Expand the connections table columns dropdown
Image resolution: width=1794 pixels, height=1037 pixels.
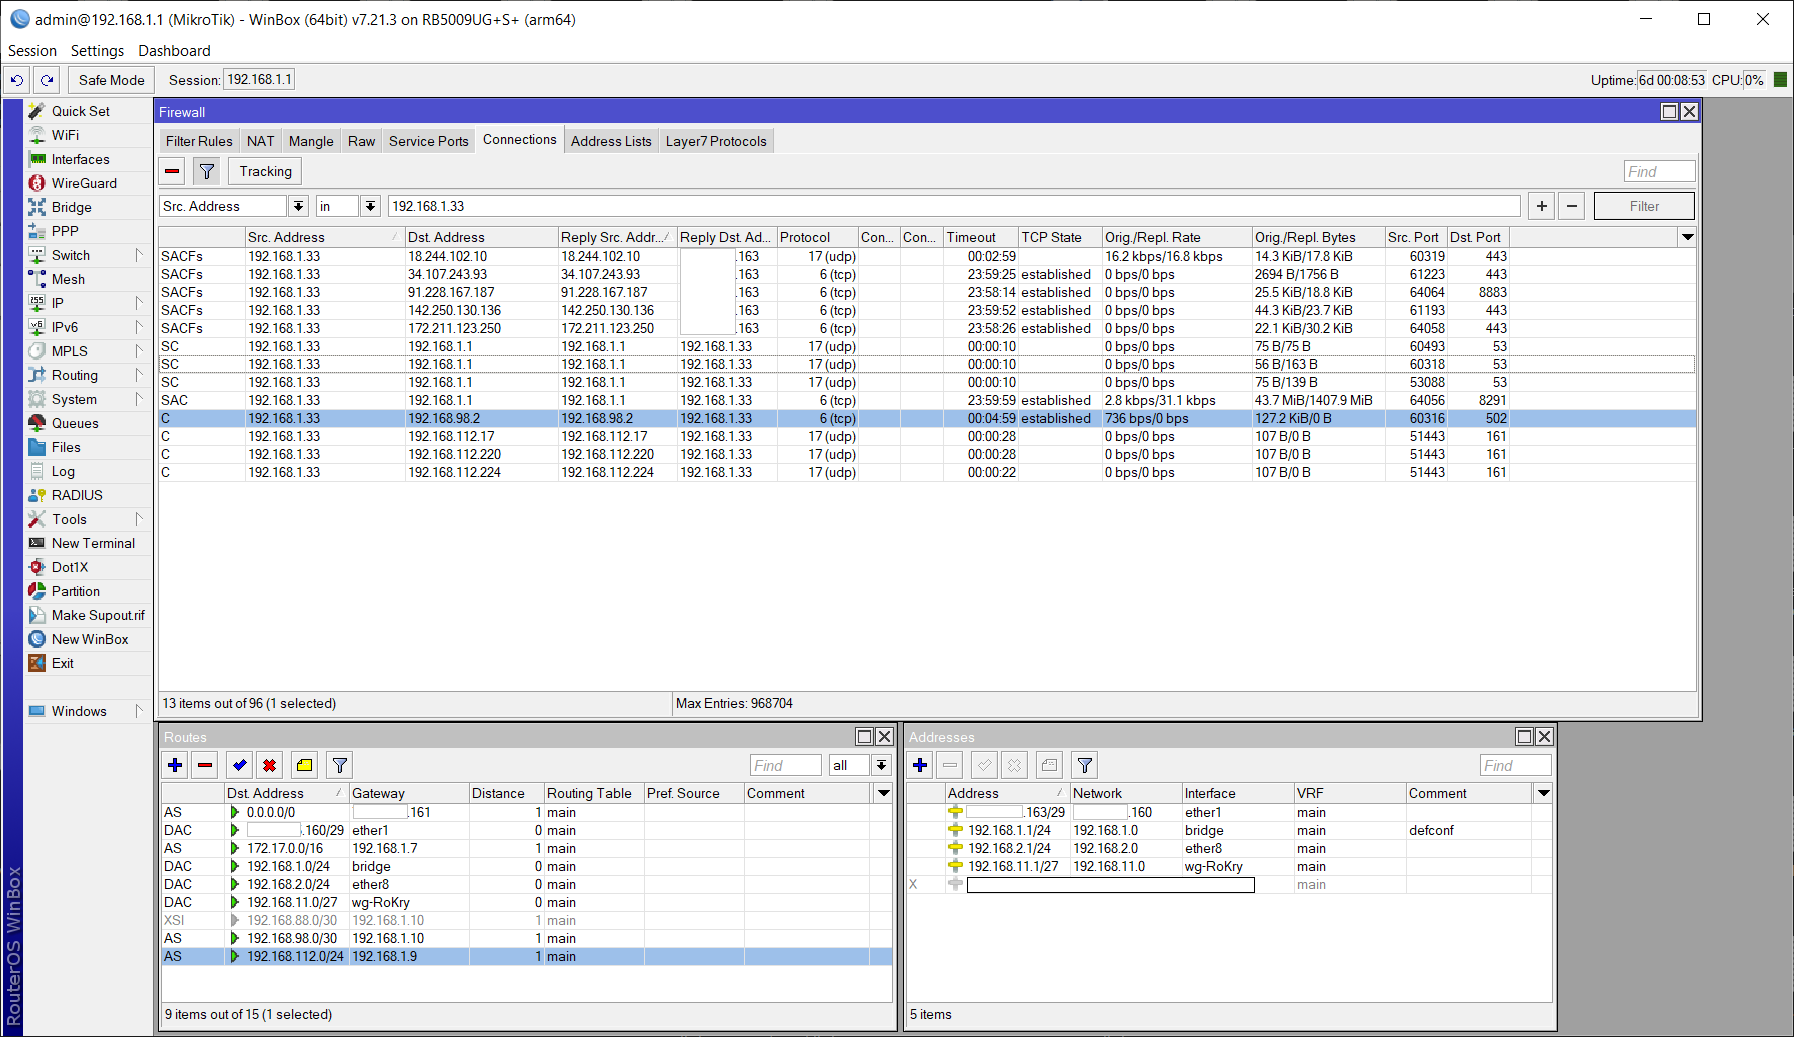(x=1687, y=237)
